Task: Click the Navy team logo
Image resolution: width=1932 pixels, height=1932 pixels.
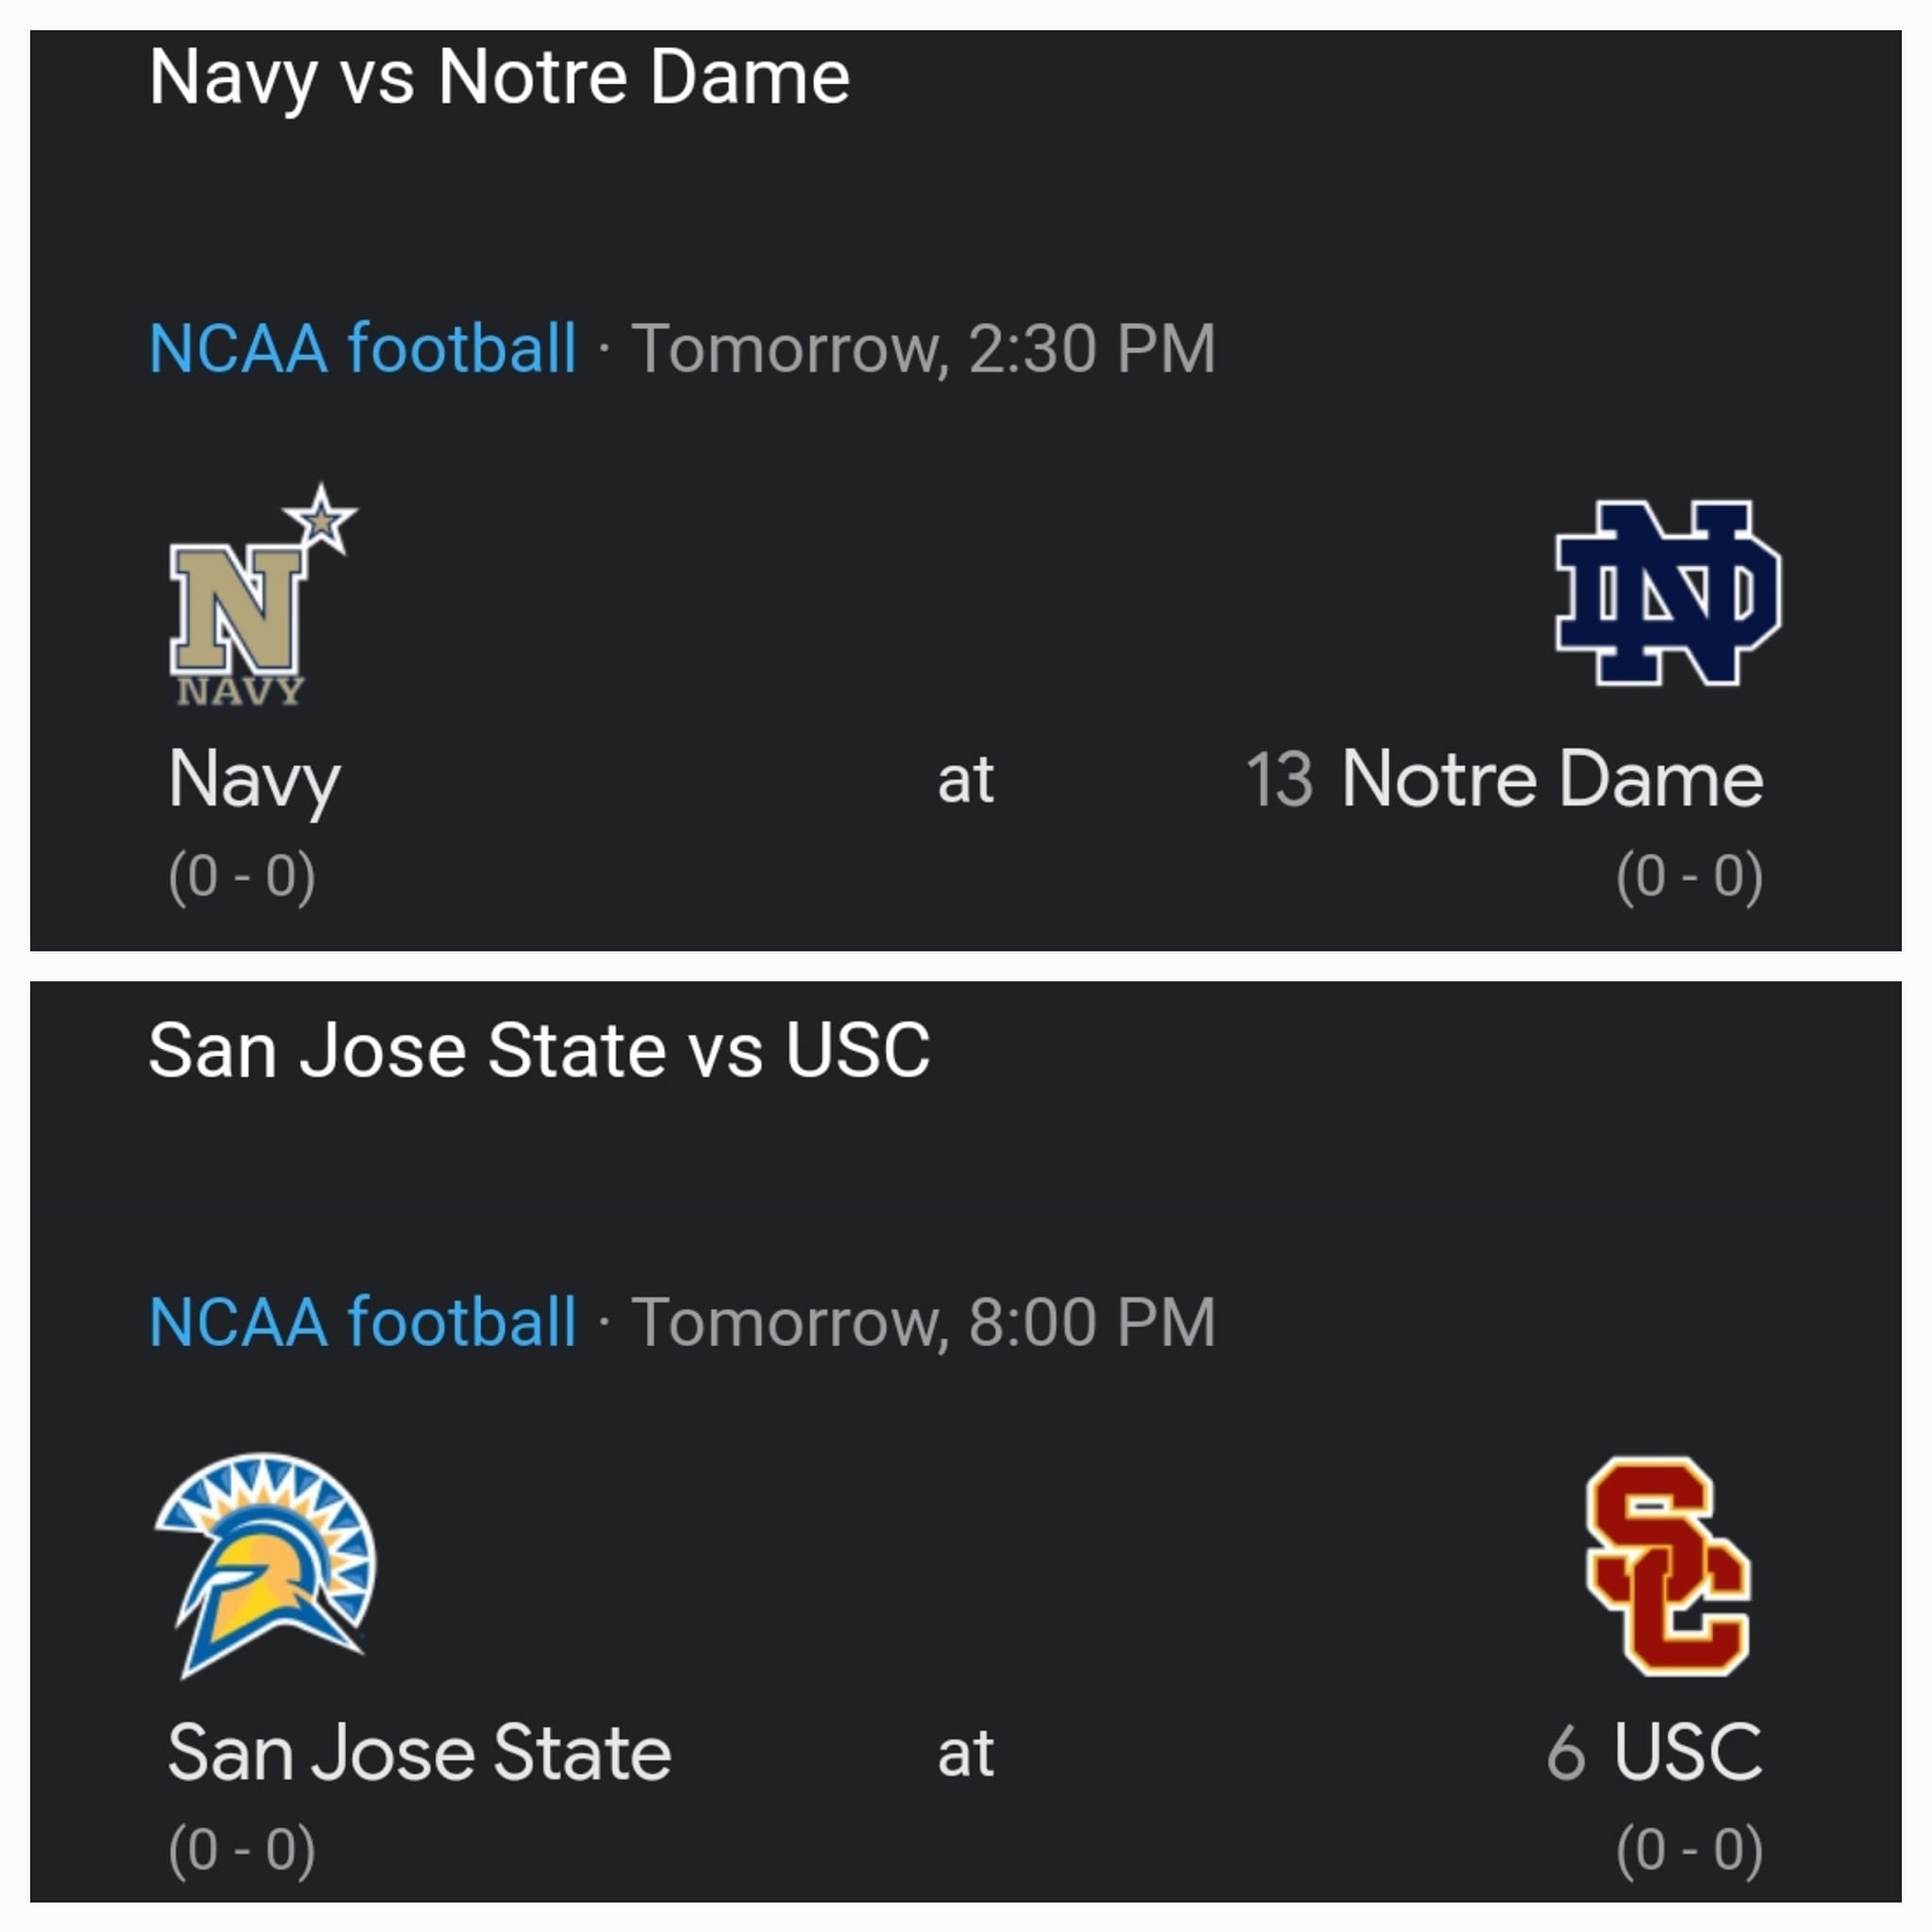Action: click(x=260, y=595)
